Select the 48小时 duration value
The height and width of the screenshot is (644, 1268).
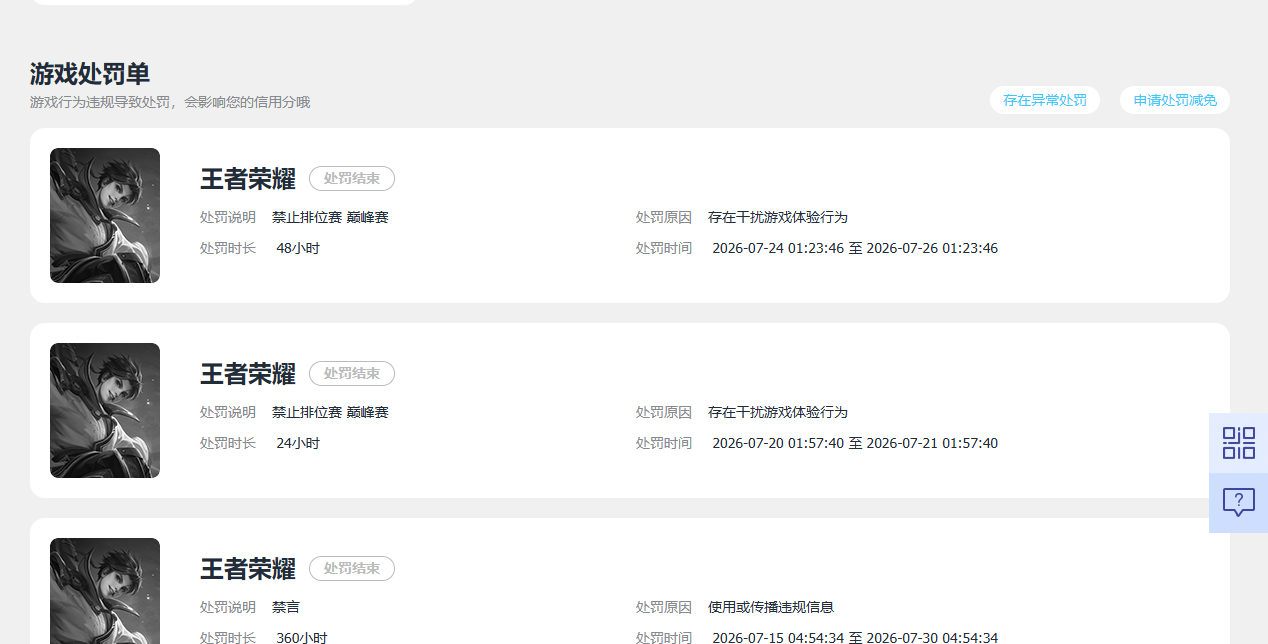coord(298,248)
